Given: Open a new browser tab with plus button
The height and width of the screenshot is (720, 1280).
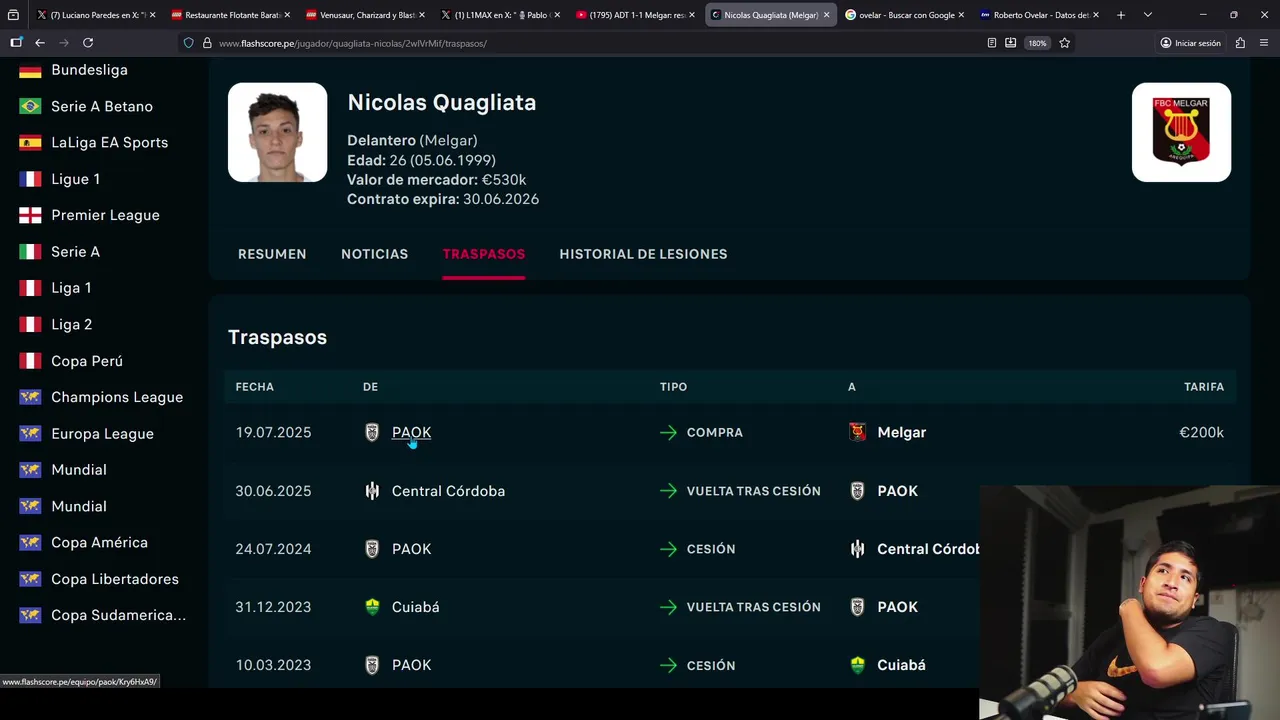Looking at the screenshot, I should click(1121, 15).
